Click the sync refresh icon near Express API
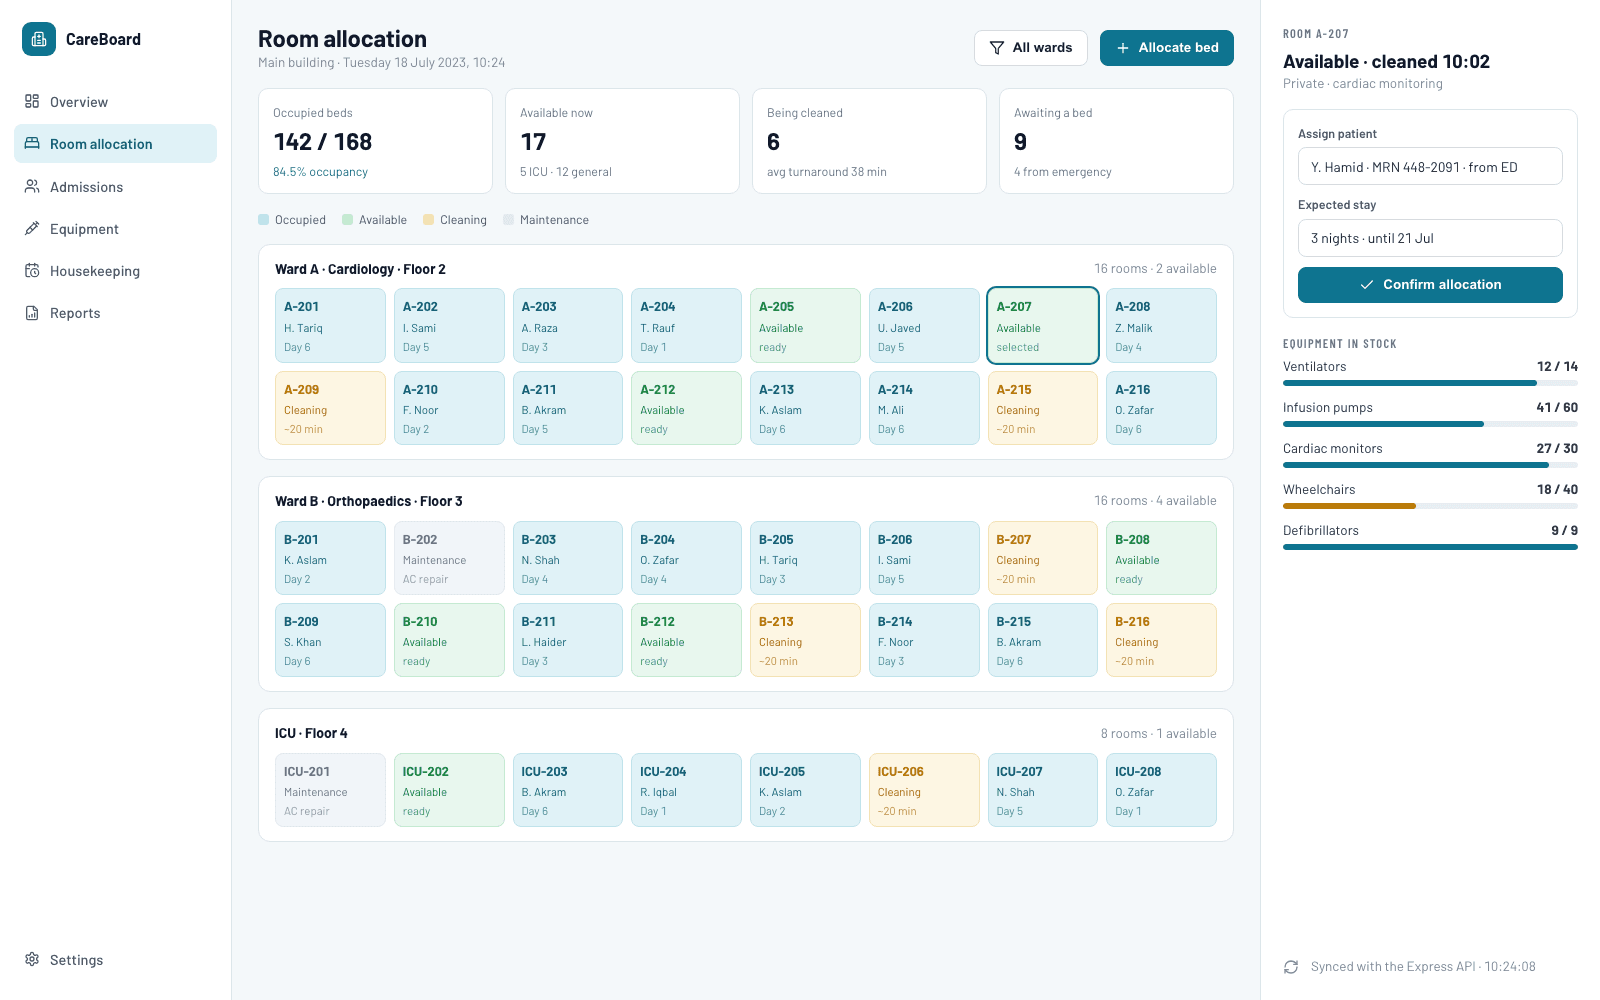 (1291, 967)
